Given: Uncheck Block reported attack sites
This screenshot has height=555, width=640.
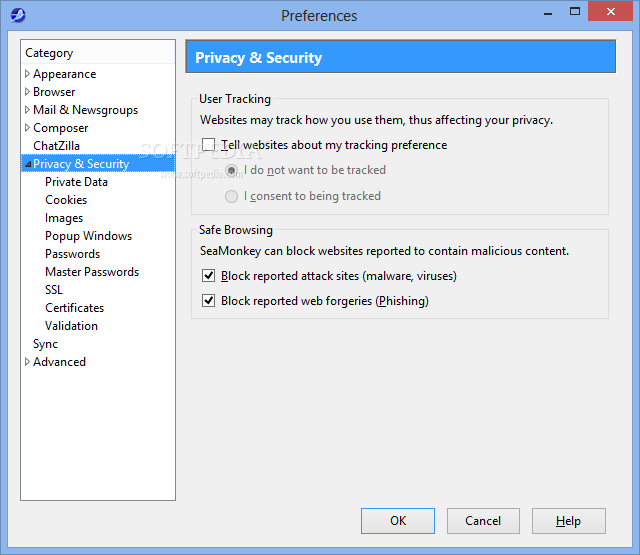Looking at the screenshot, I should pos(209,276).
